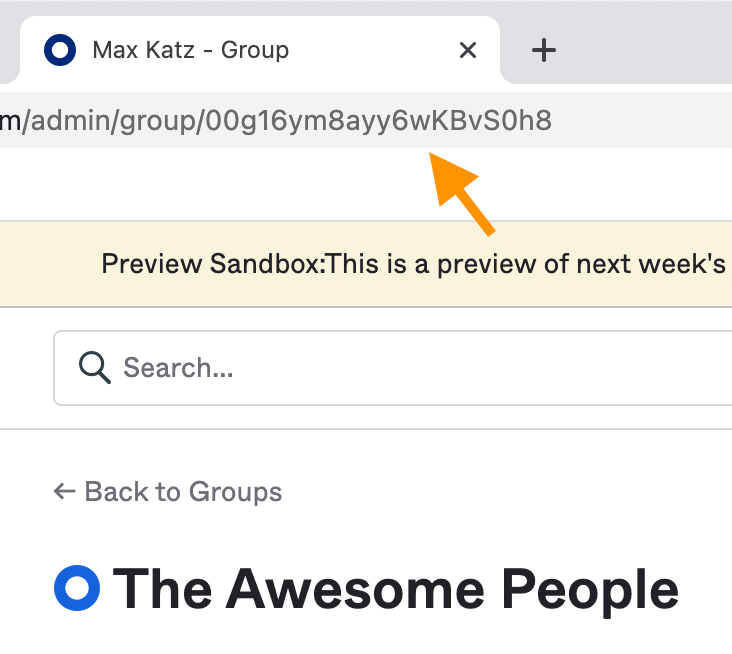Click the blue circle group icon
The image size is (732, 654).
coord(77,588)
